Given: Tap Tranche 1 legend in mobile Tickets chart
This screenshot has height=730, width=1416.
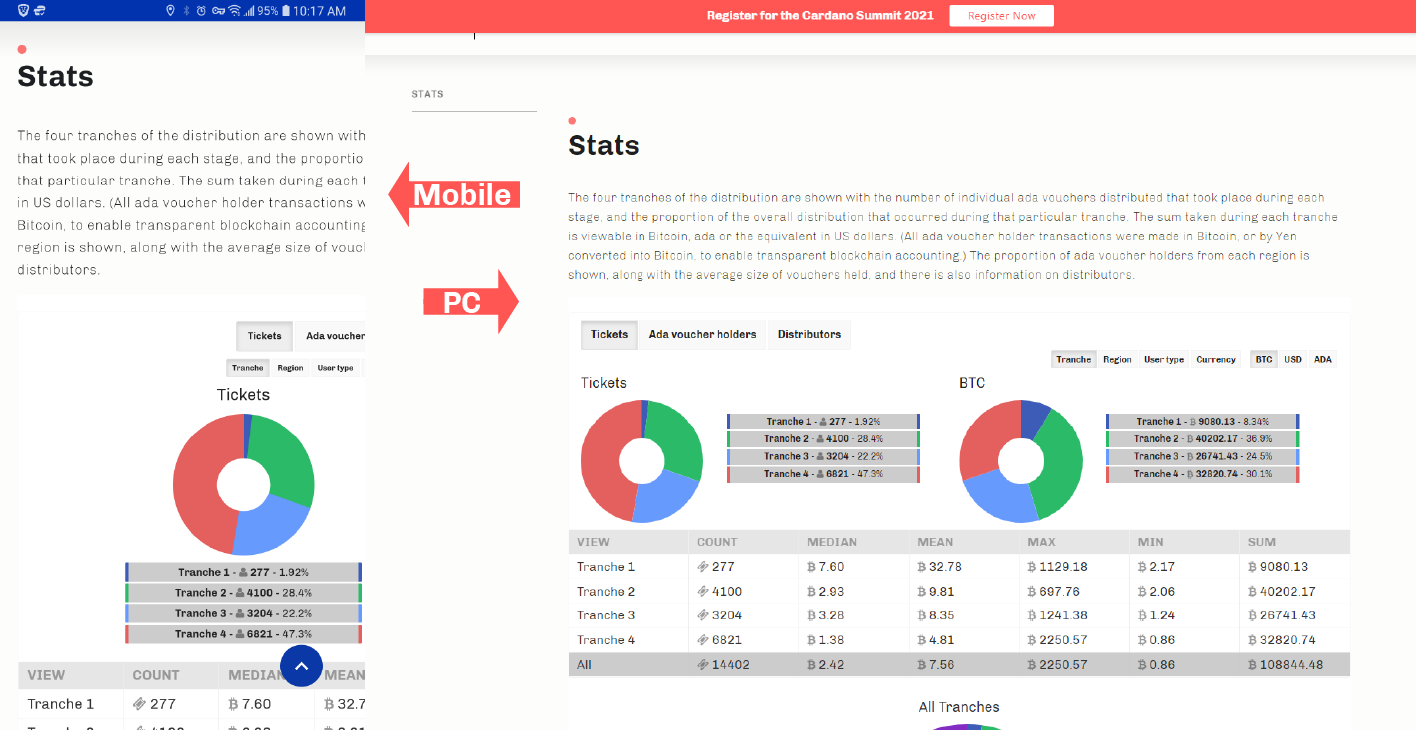Looking at the screenshot, I should 243,572.
